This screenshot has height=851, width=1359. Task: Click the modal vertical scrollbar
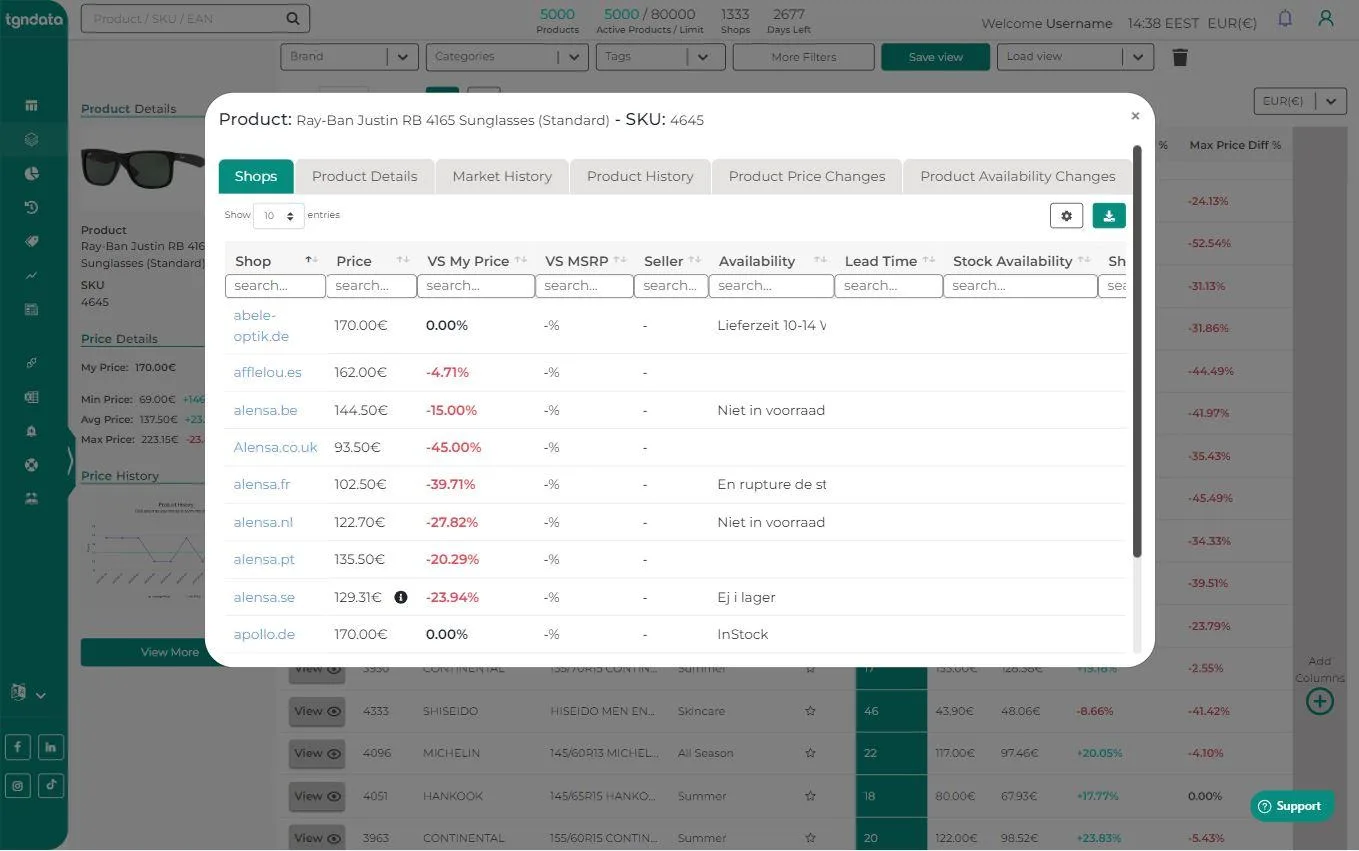point(1136,351)
